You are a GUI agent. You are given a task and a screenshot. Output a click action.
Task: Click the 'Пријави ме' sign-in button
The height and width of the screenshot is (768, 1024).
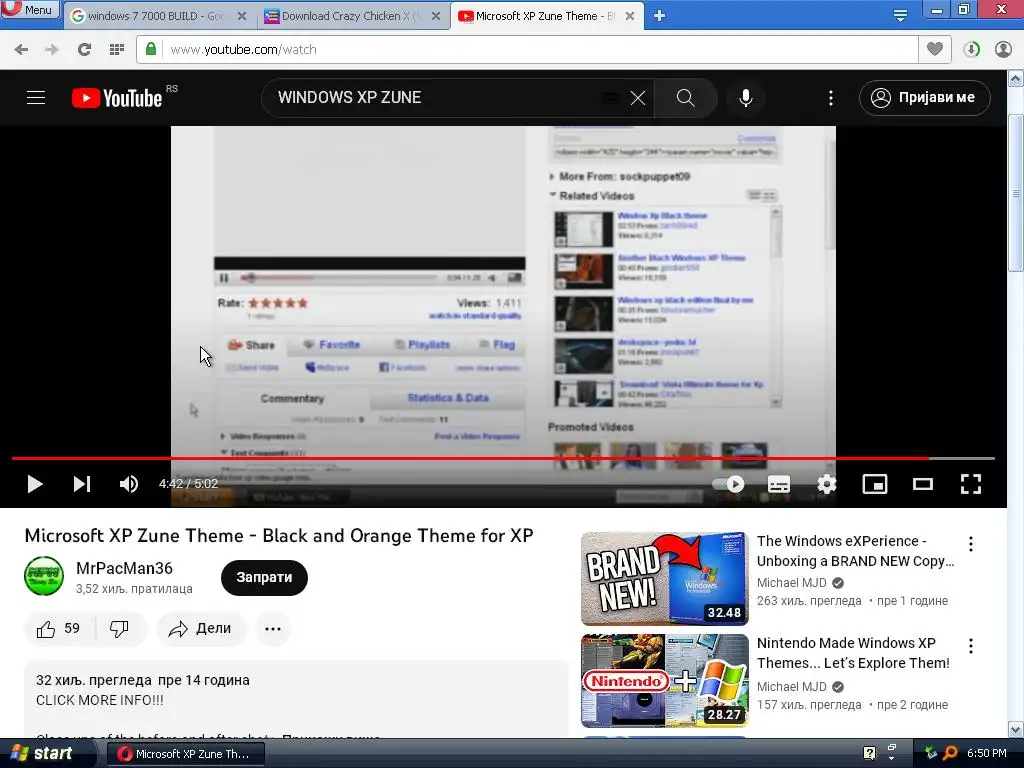pyautogui.click(x=924, y=98)
